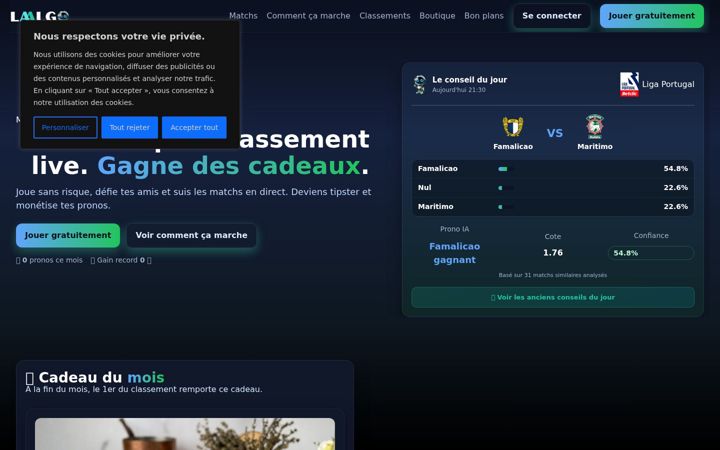Click the hero Jouer gratuitement button

68,236
